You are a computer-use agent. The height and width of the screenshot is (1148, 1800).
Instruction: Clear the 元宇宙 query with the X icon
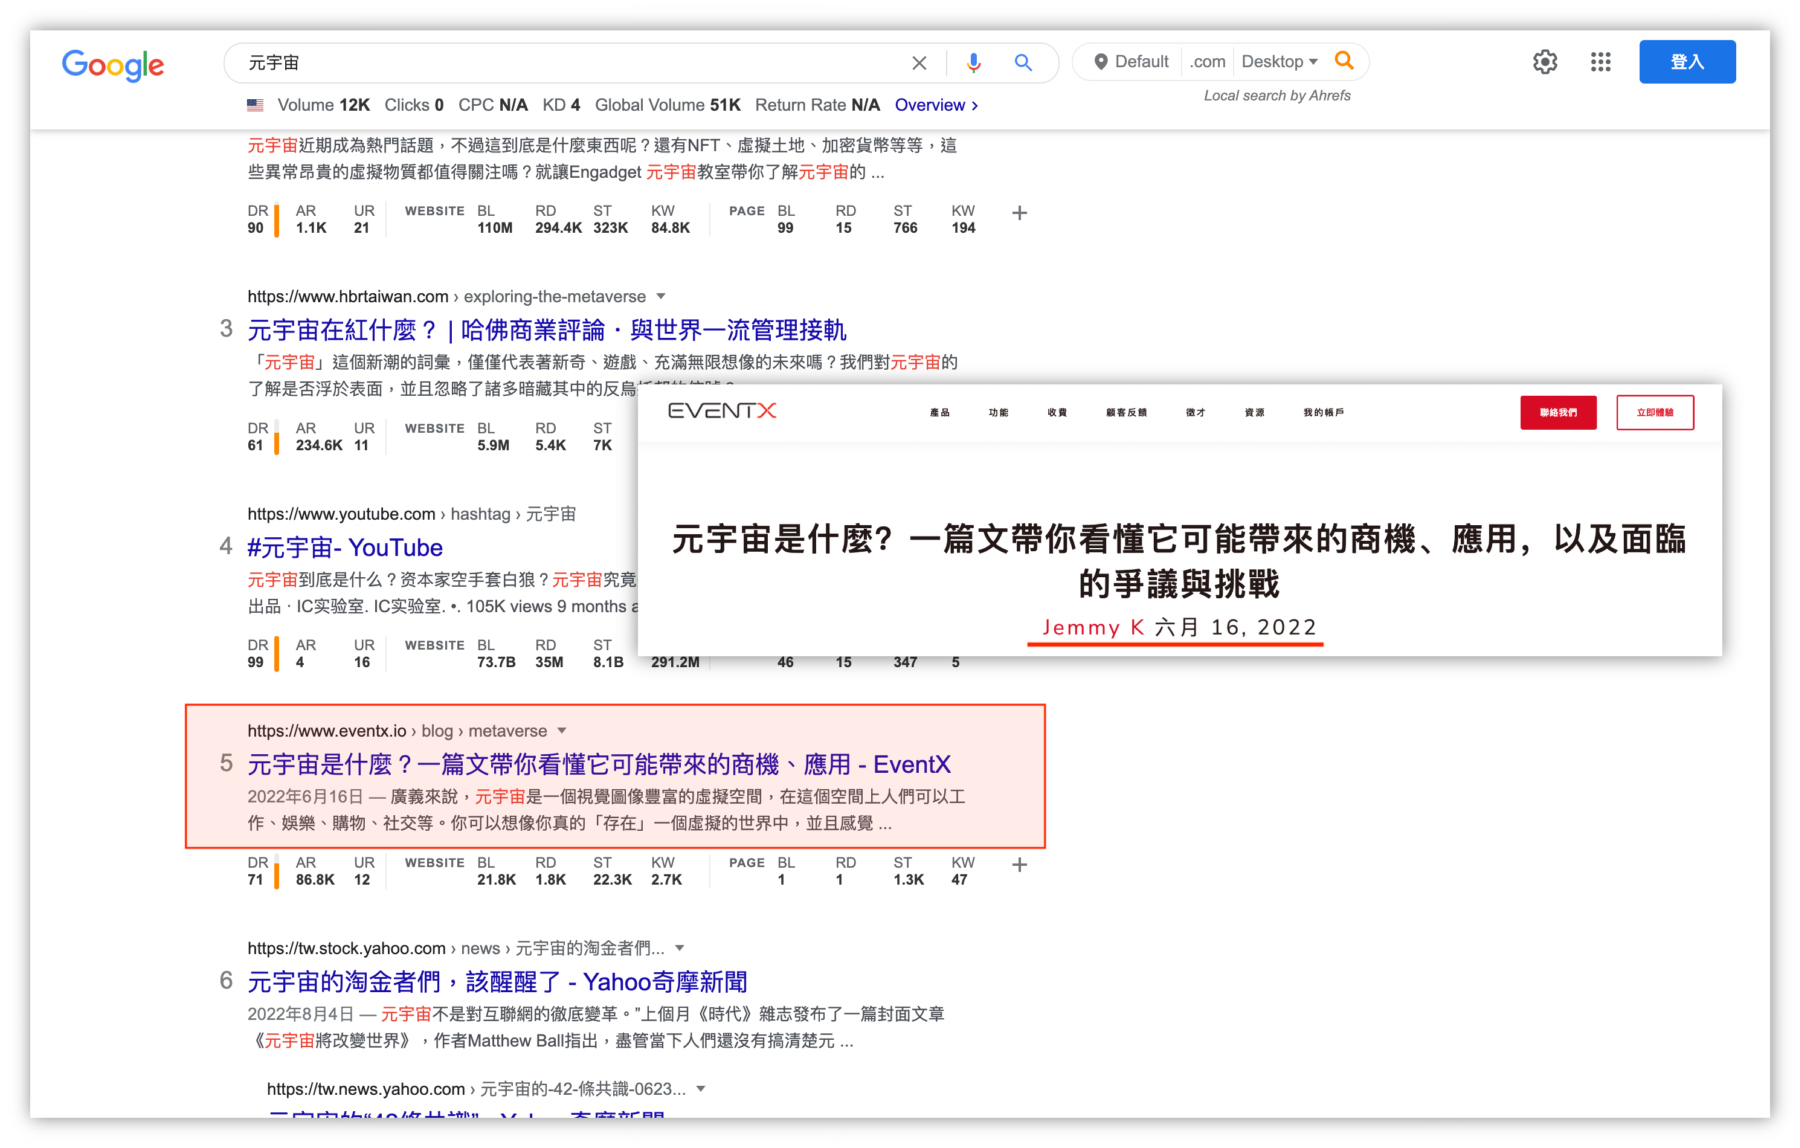pos(919,62)
